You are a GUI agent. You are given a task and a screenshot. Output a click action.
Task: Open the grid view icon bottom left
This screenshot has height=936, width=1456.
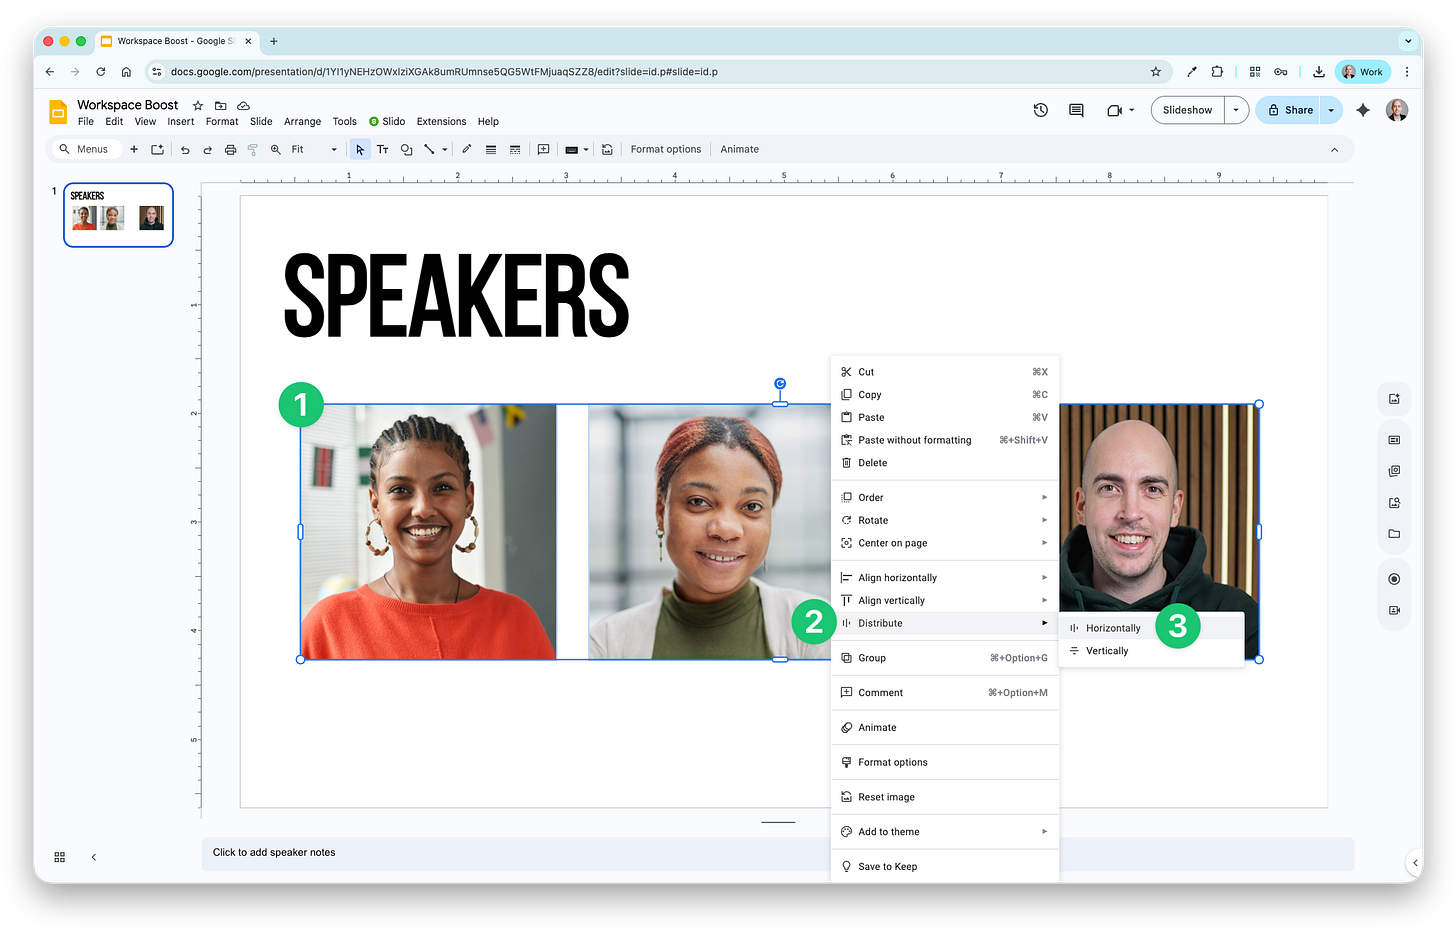pyautogui.click(x=60, y=857)
